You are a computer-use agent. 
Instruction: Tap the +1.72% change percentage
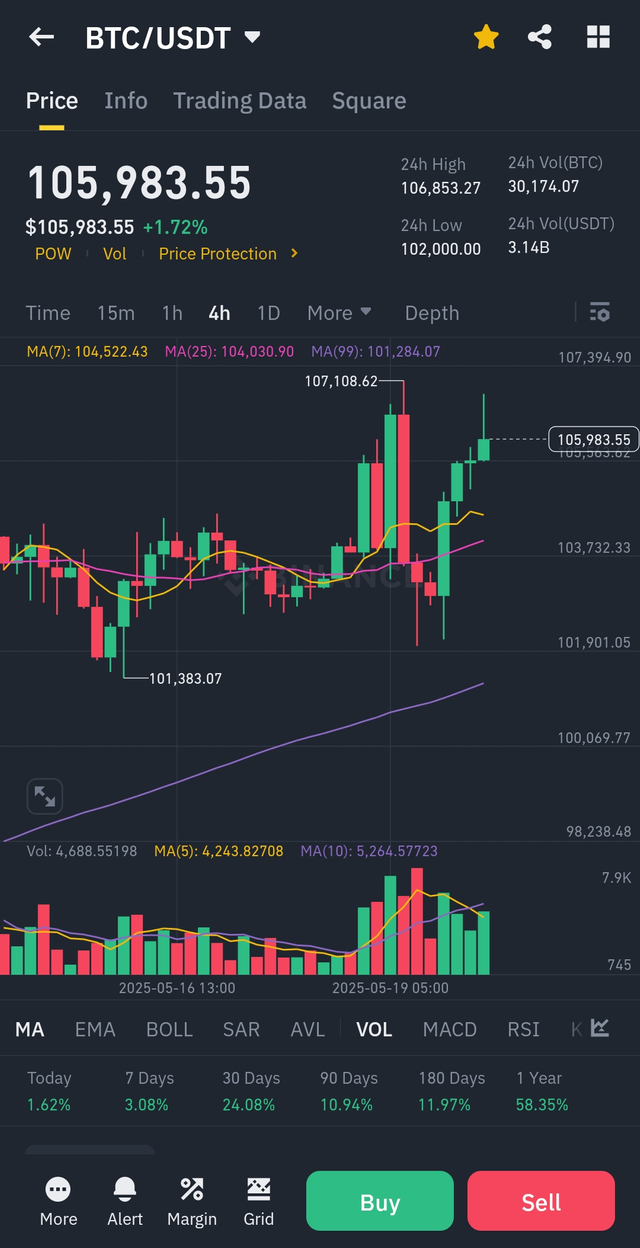coord(175,227)
